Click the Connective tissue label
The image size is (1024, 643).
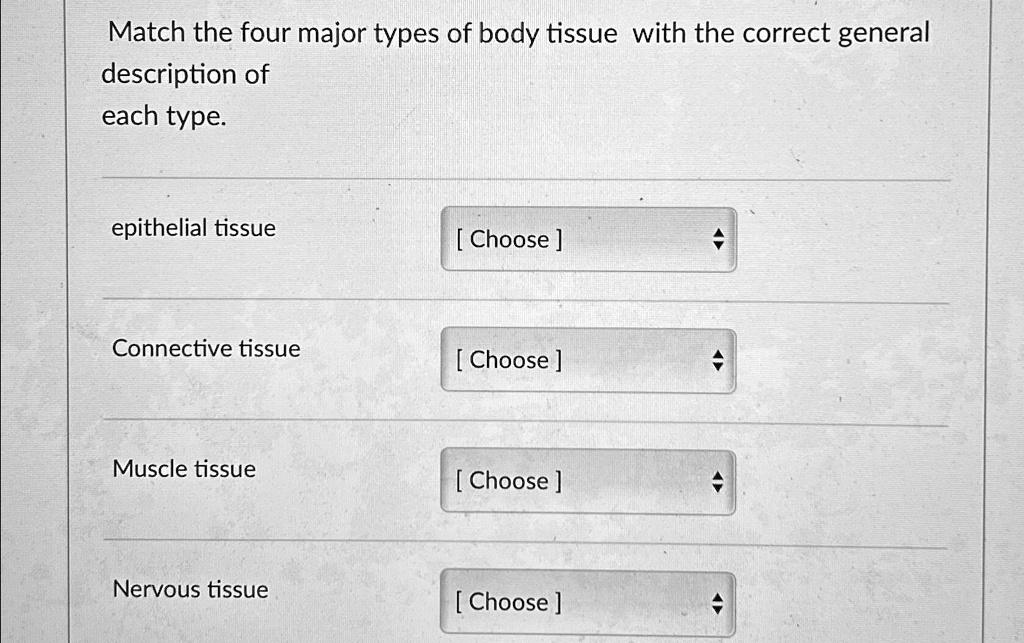pyautogui.click(x=205, y=348)
